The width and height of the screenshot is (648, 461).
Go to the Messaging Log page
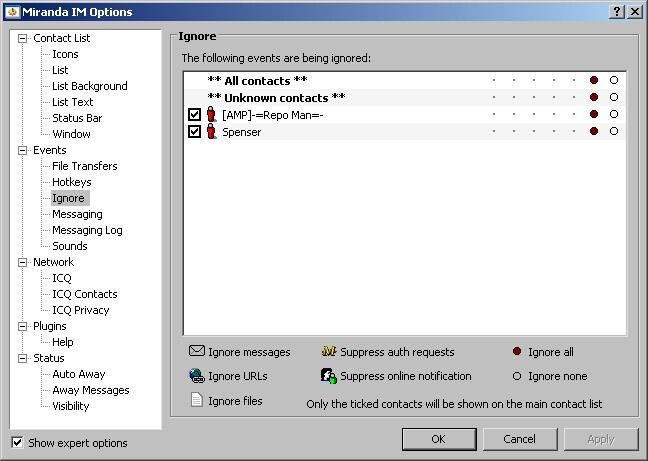[87, 230]
